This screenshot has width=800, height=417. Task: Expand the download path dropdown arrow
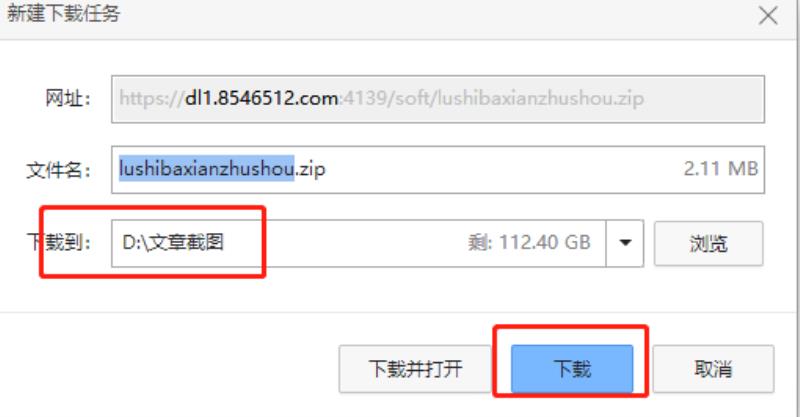(x=625, y=243)
